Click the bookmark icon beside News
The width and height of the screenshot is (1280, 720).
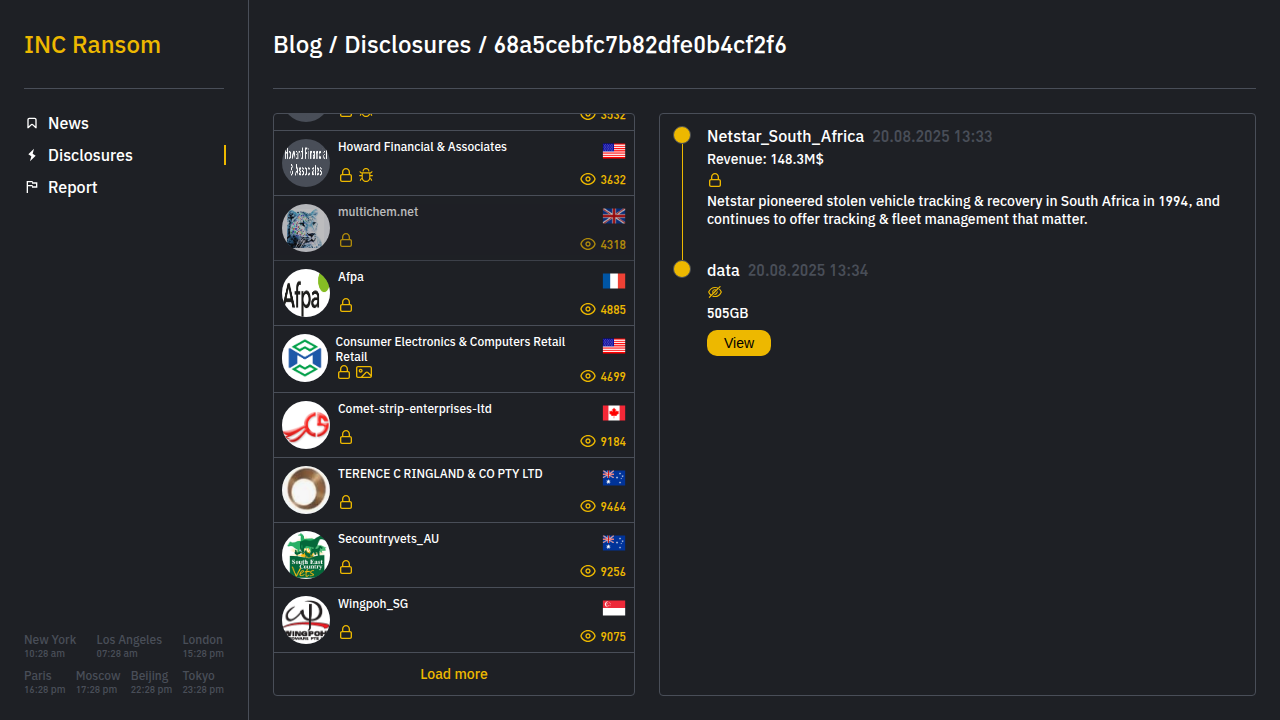pos(32,123)
